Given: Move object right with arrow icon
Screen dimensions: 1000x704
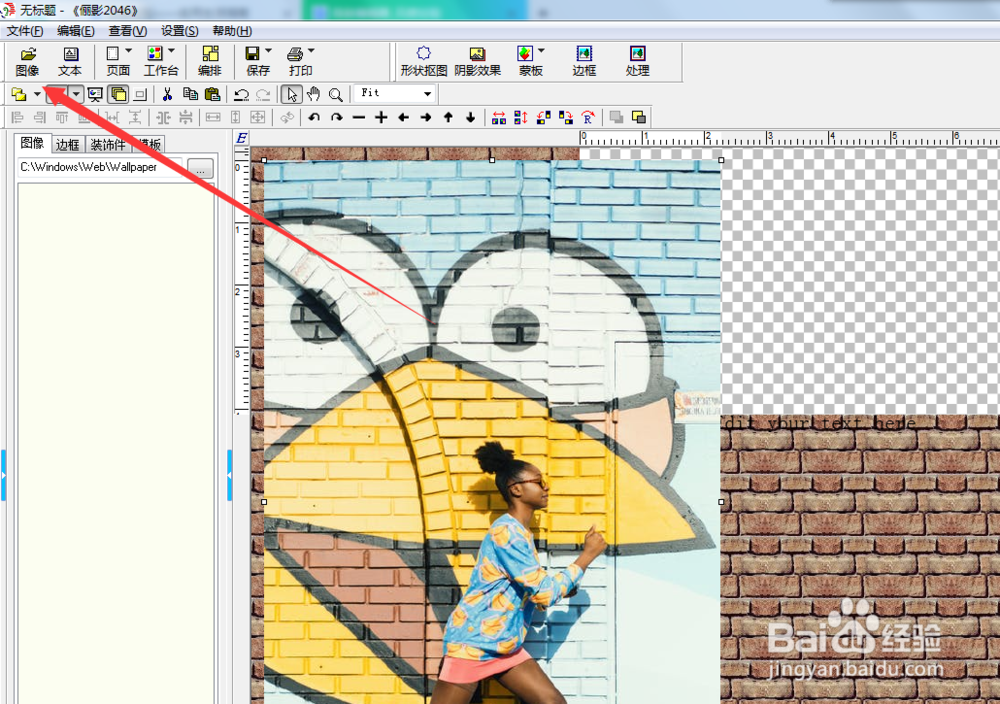Looking at the screenshot, I should 425,117.
